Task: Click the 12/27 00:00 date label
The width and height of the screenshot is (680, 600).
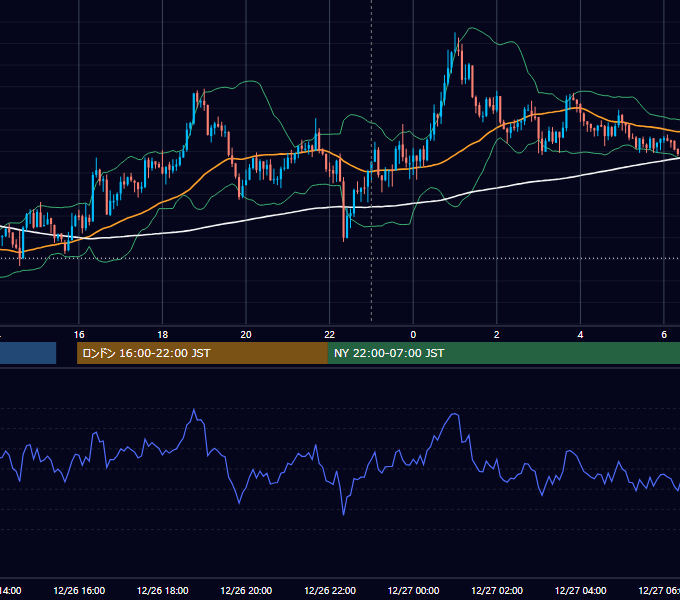Action: pyautogui.click(x=413, y=590)
